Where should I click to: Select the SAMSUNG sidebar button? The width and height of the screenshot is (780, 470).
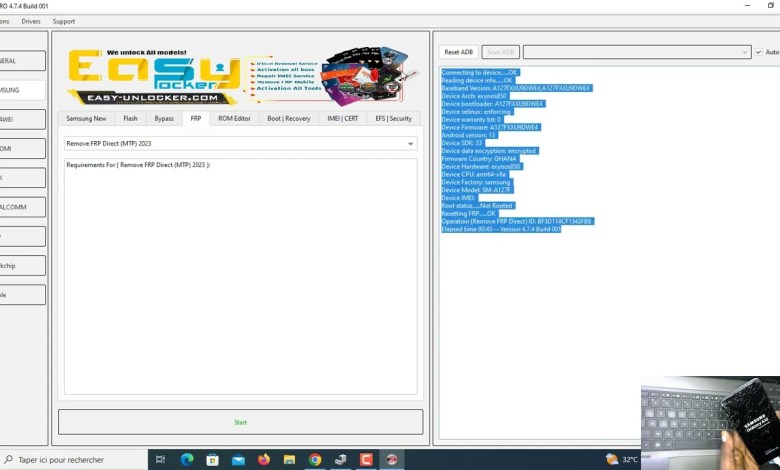click(x=22, y=90)
